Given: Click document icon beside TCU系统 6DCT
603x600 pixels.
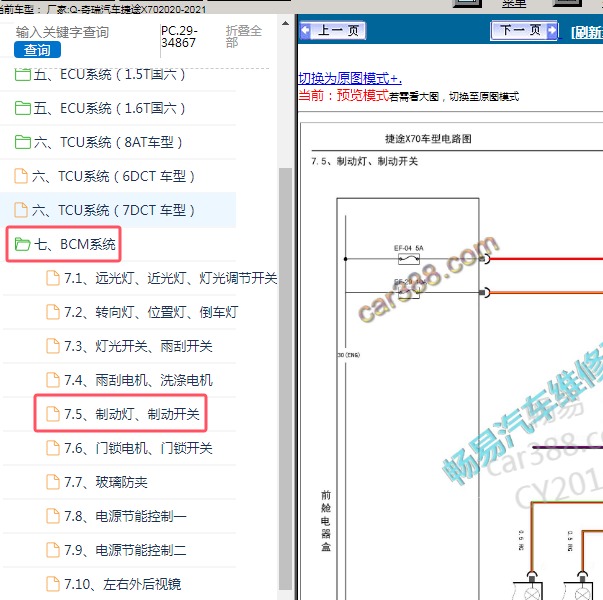Looking at the screenshot, I should 21,176.
